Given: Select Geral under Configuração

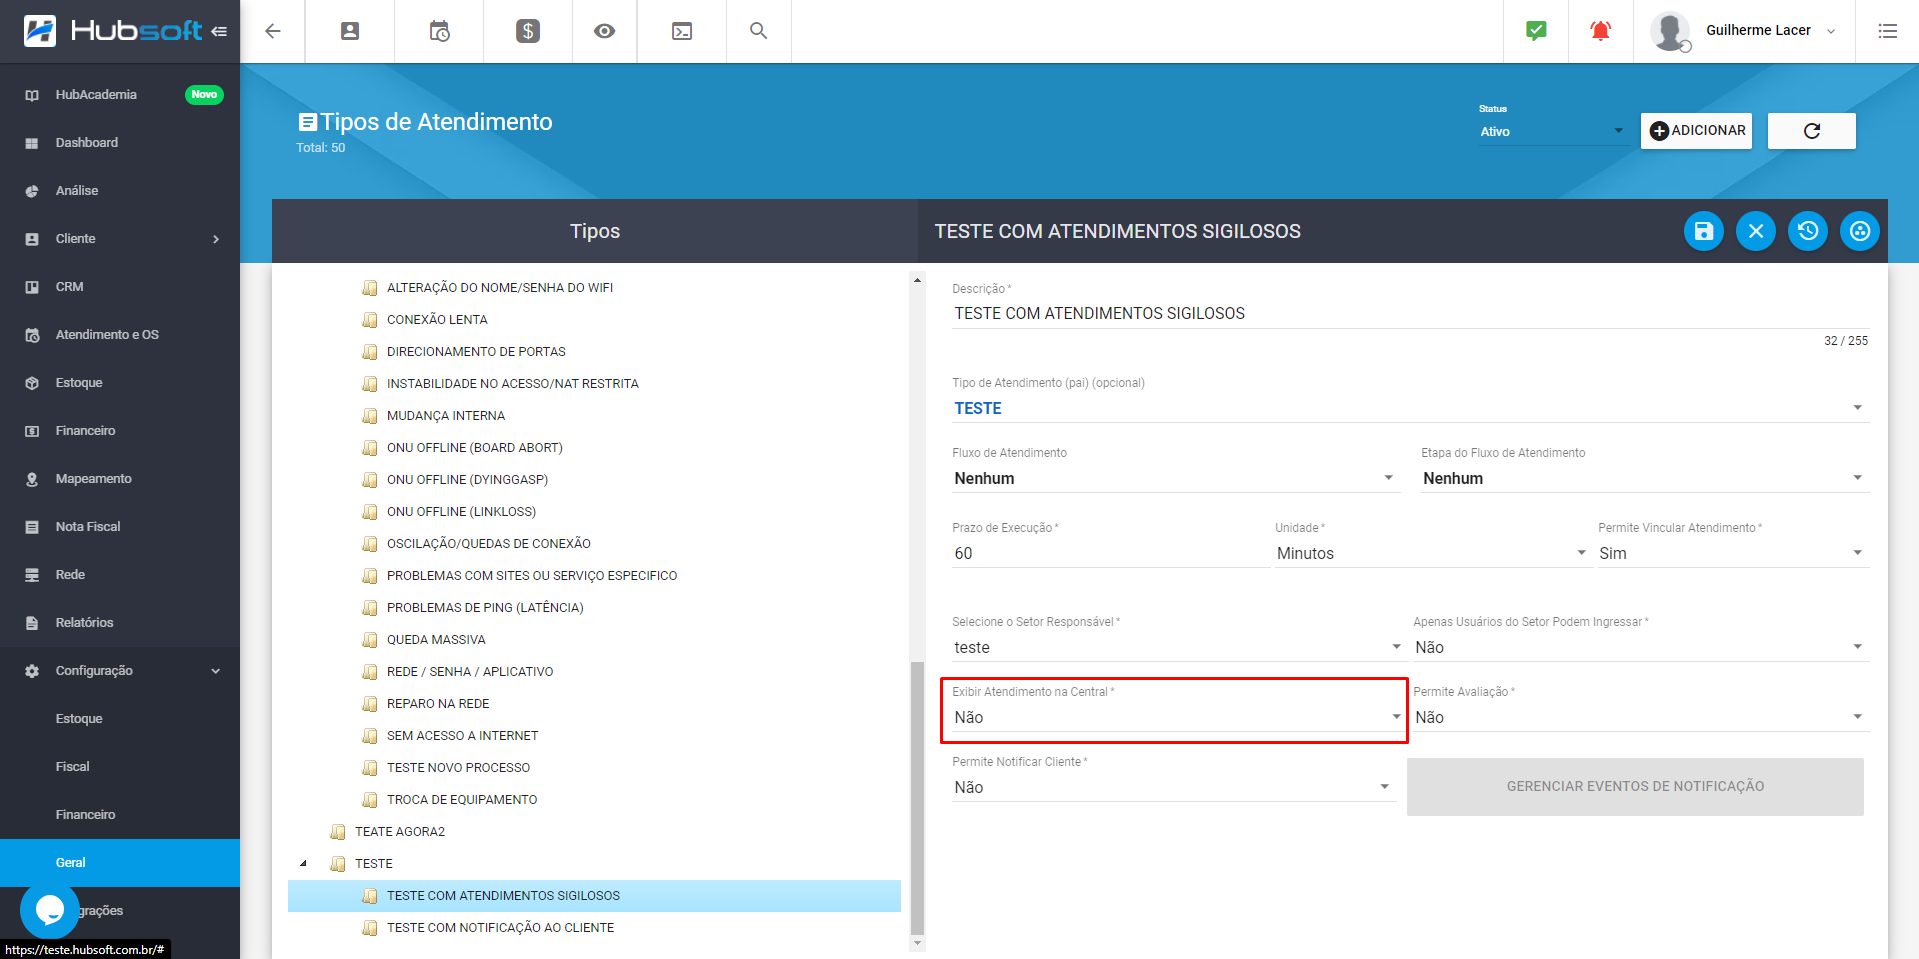Looking at the screenshot, I should pyautogui.click(x=120, y=863).
